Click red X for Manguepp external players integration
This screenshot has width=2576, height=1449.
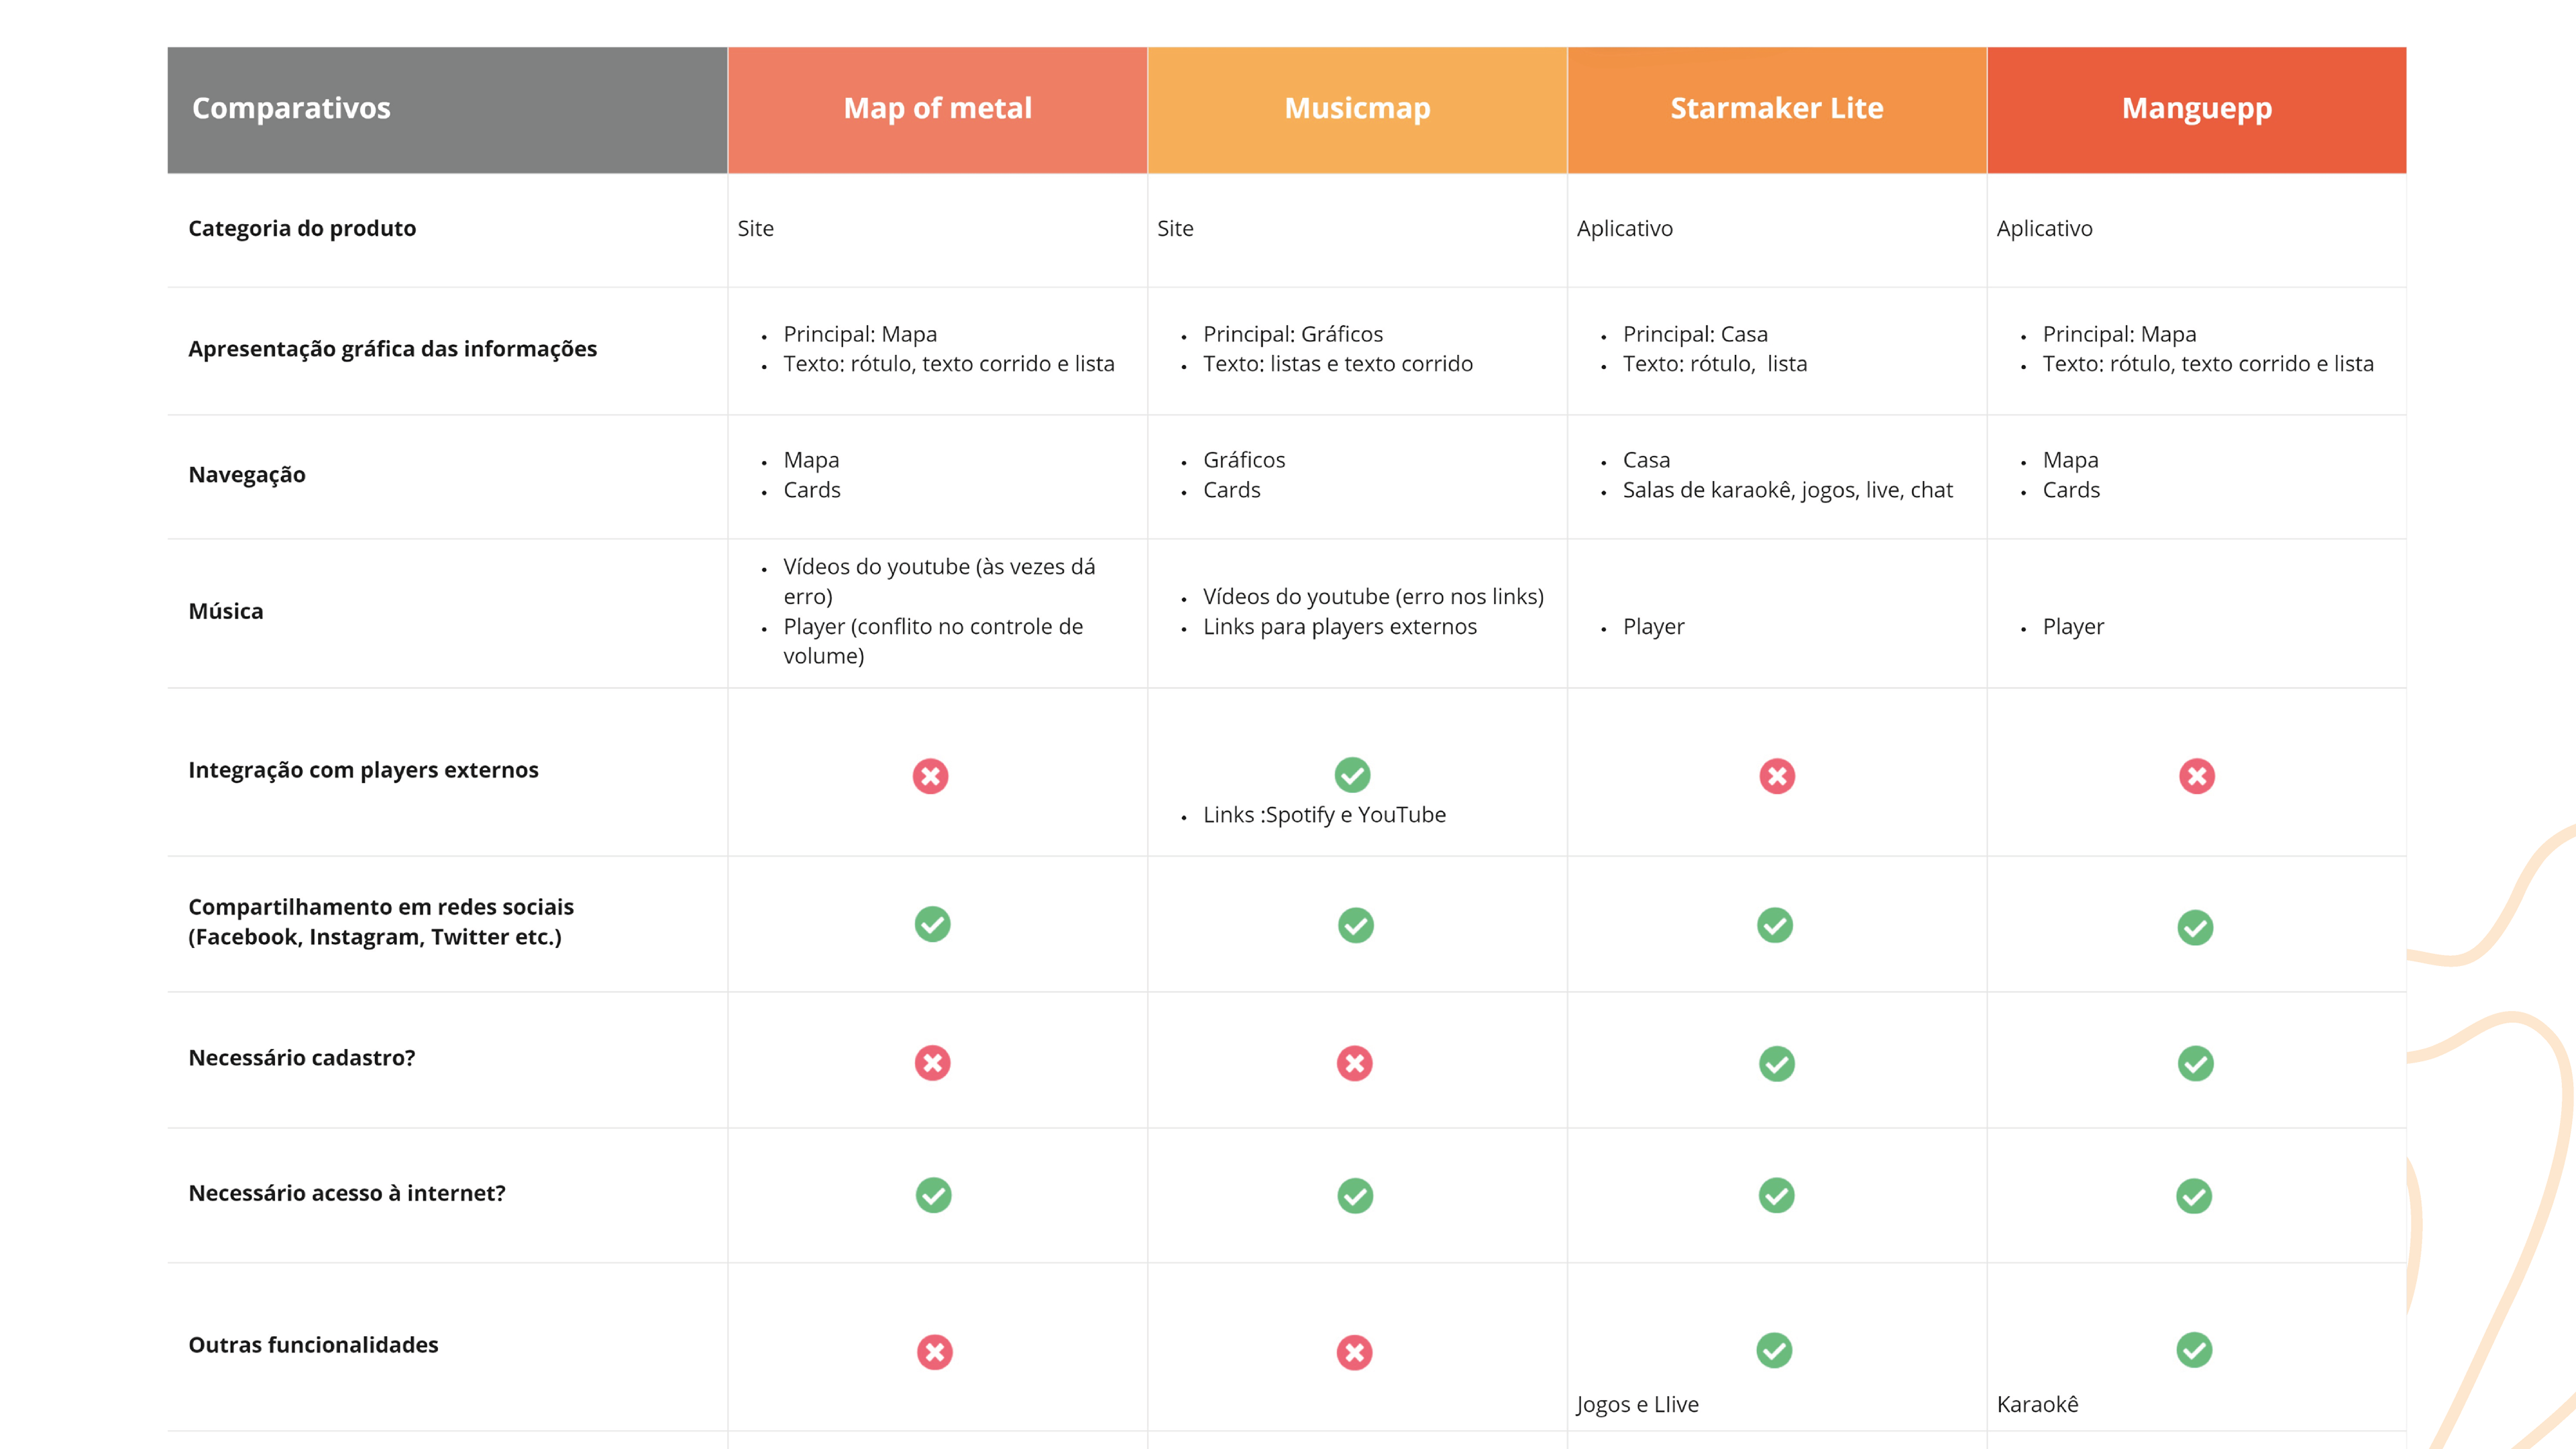coord(2197,776)
